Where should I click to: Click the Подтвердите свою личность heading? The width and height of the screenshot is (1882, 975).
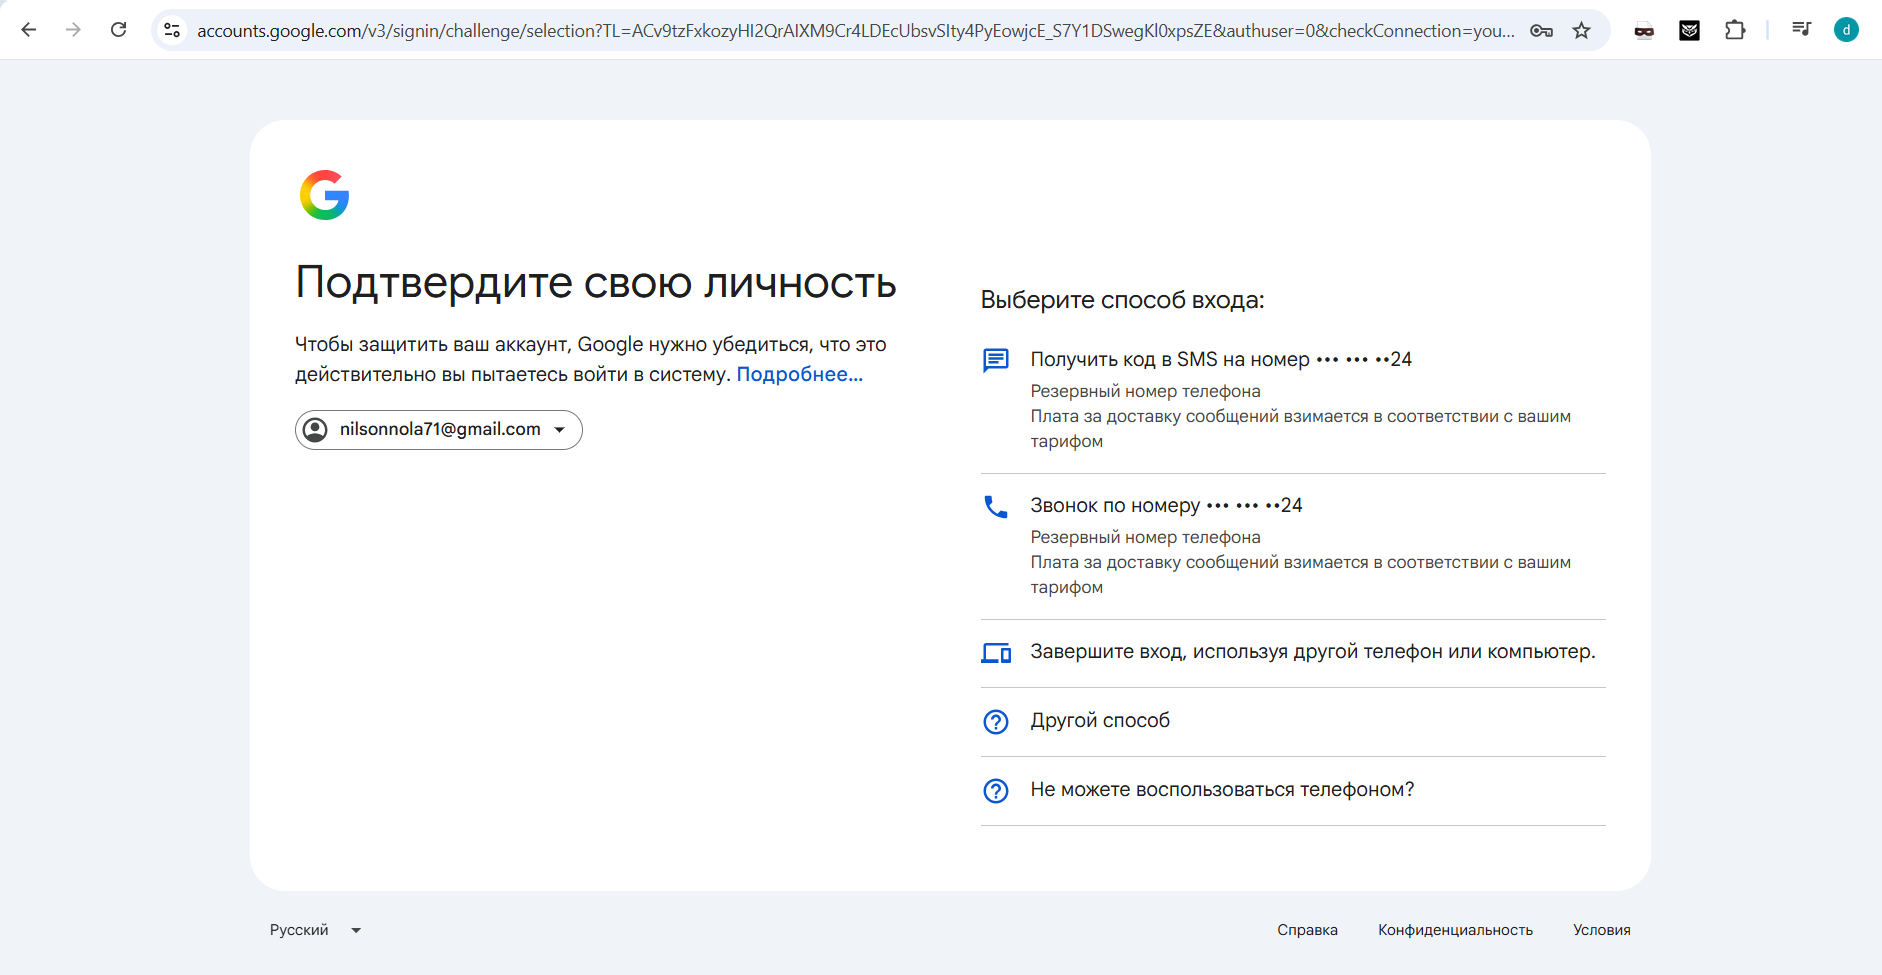[596, 283]
